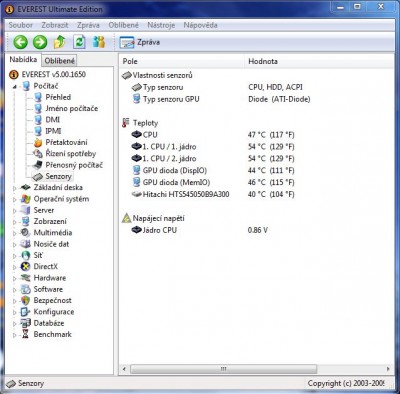
Task: Click the users icon in the toolbar
Action: (x=99, y=42)
